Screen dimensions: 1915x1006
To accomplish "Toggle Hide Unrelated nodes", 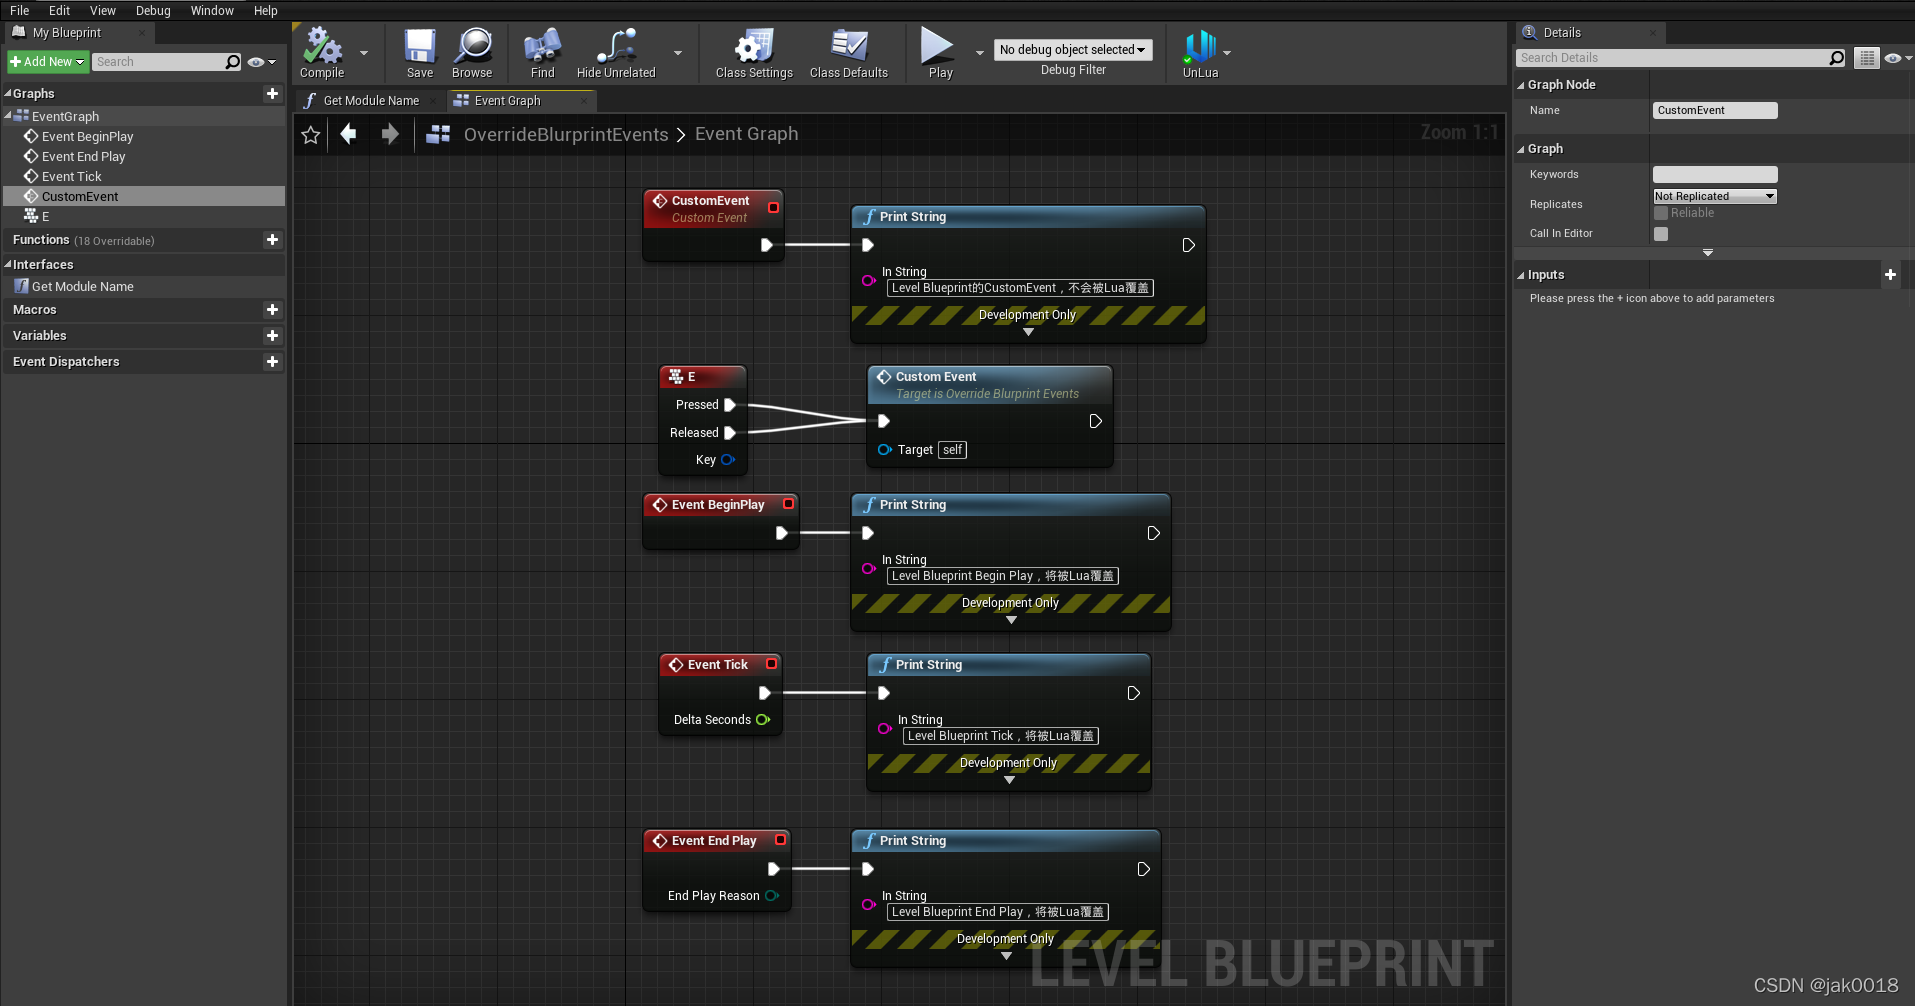I will point(616,53).
